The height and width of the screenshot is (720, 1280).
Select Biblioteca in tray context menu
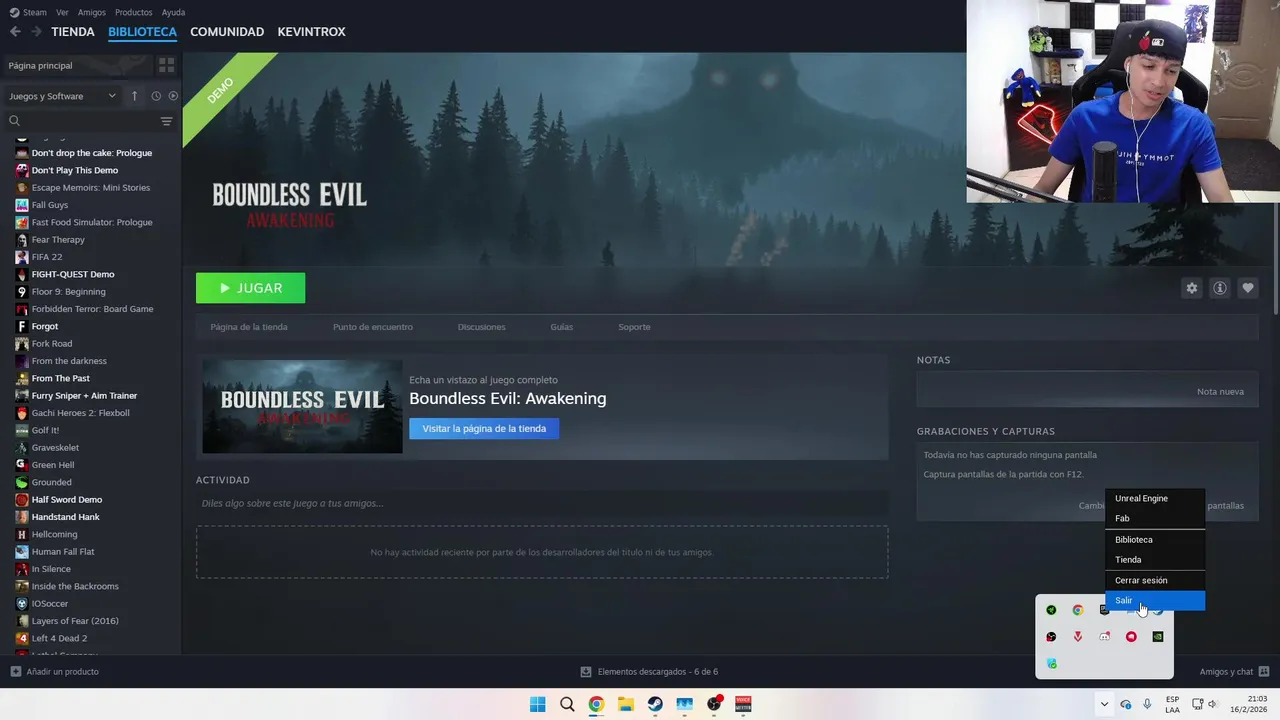(1155, 540)
